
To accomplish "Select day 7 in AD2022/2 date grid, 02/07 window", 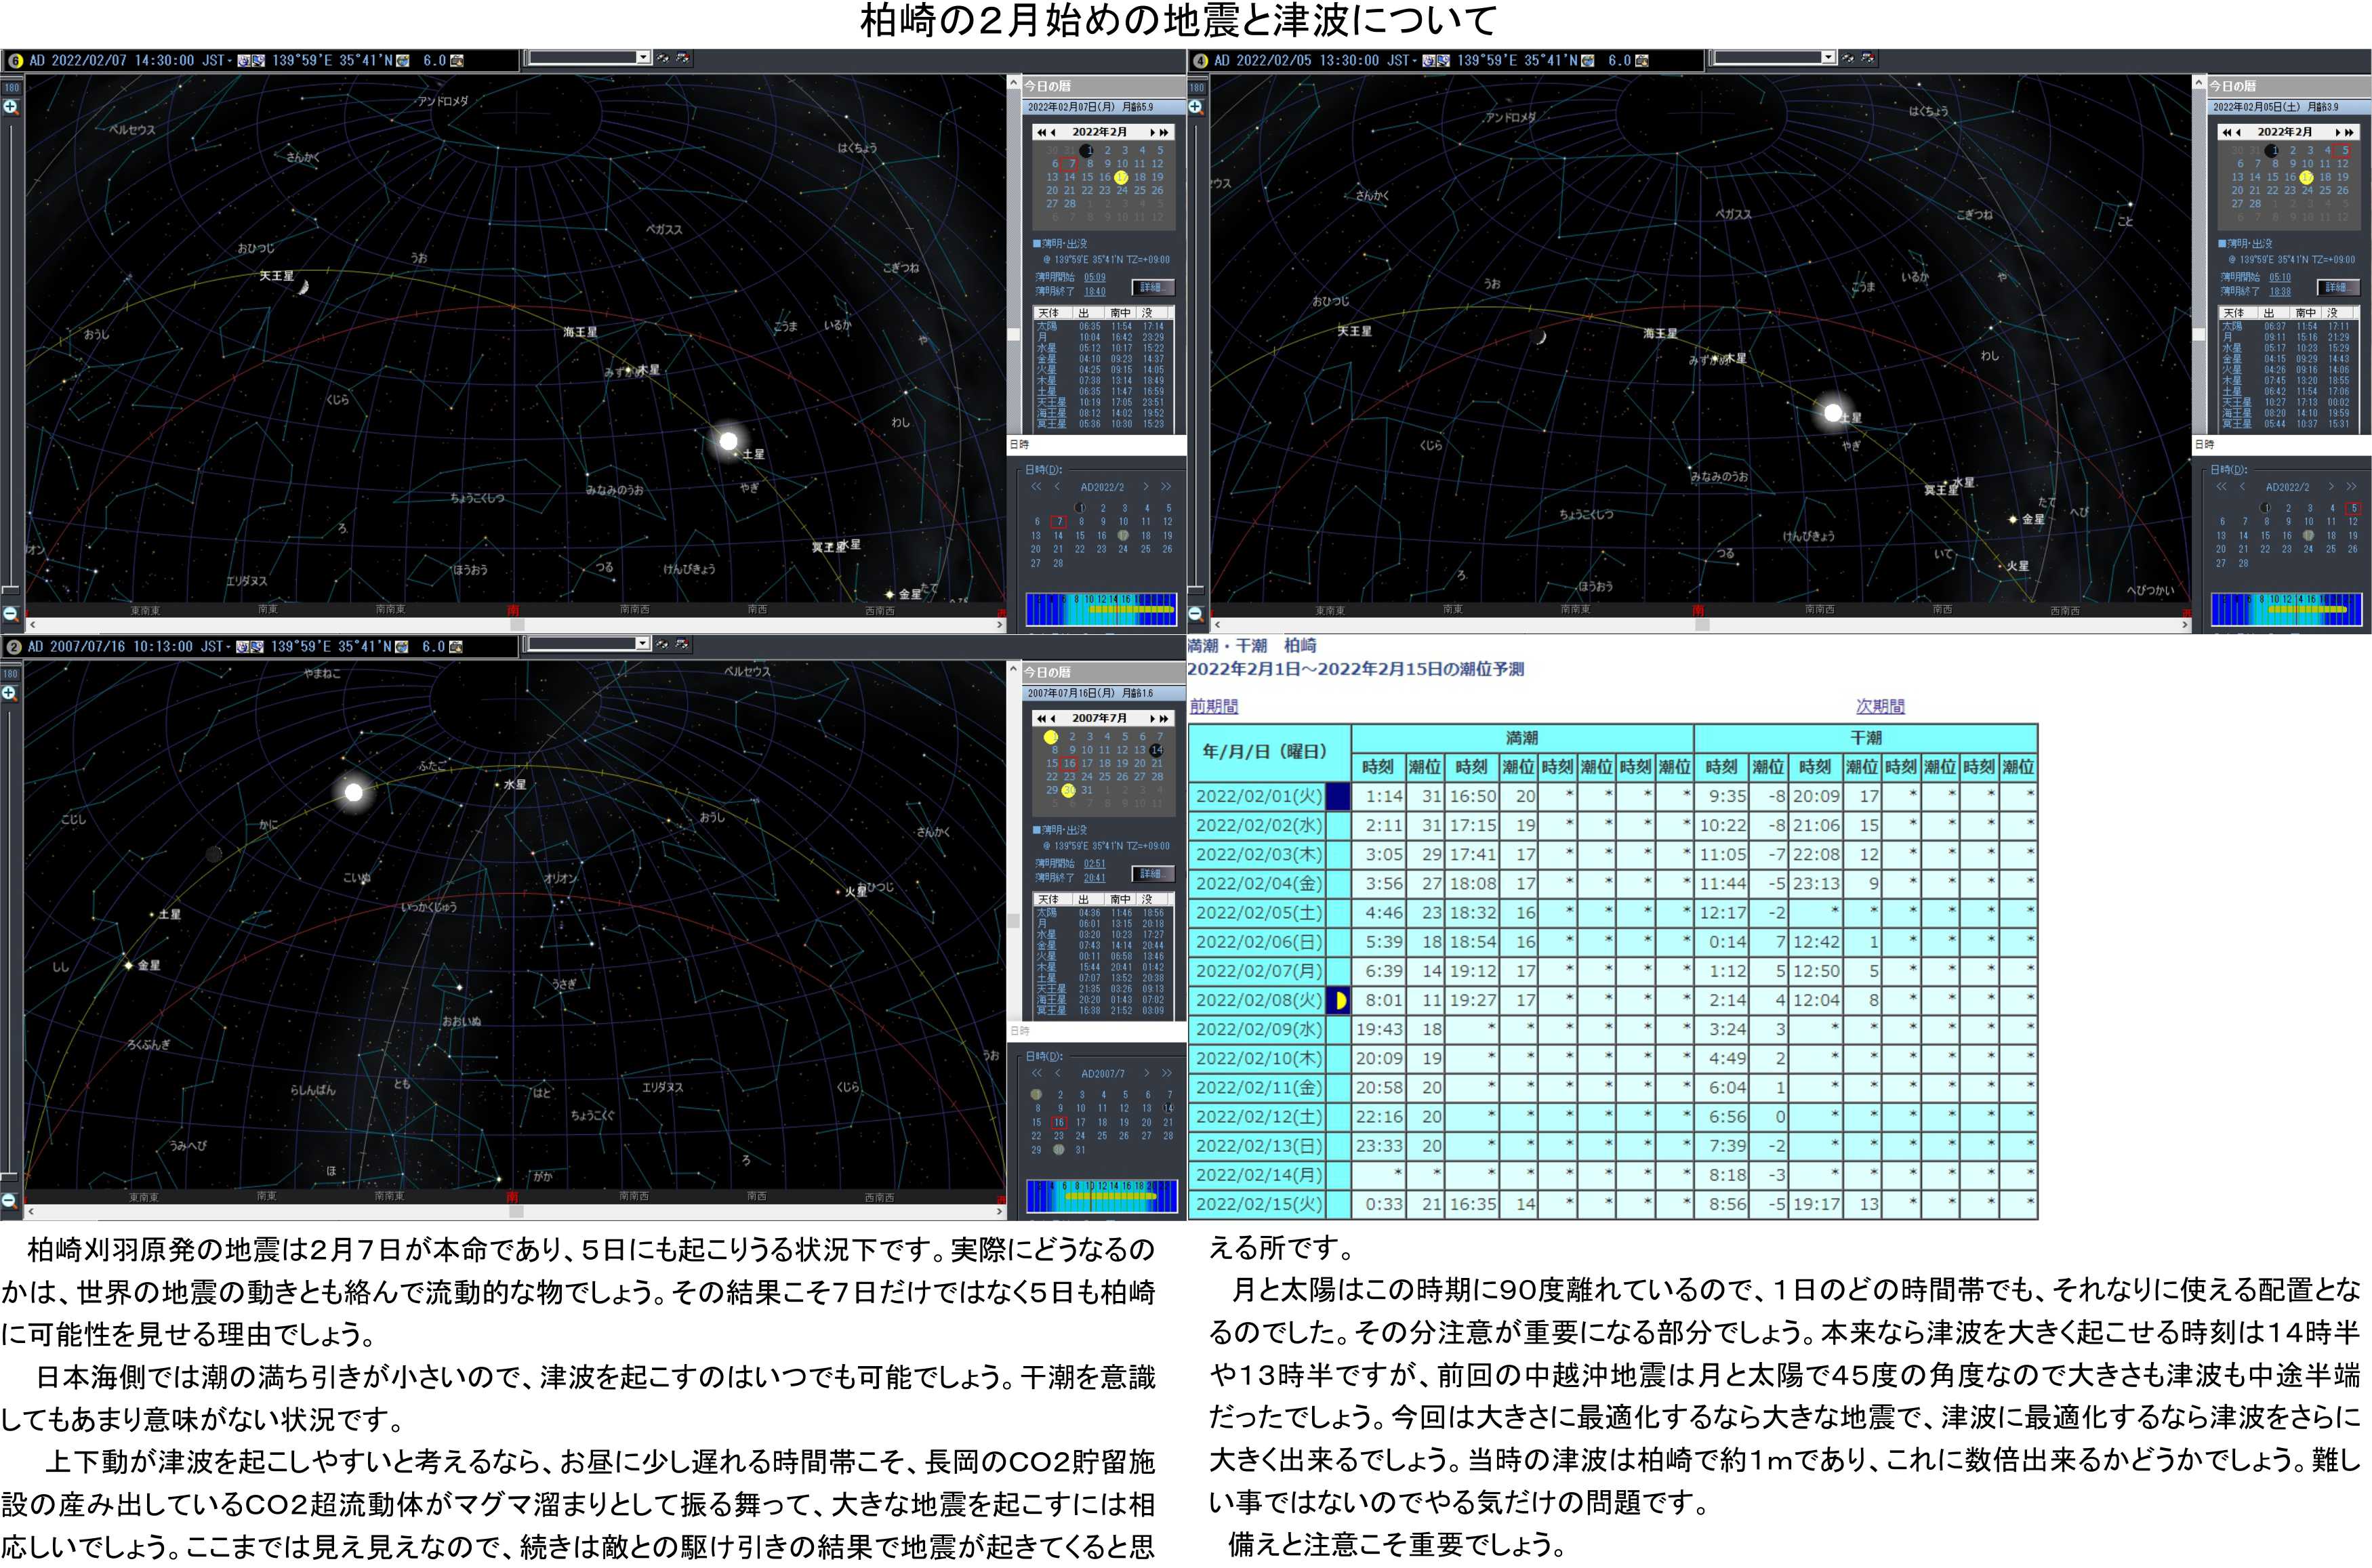I will pyautogui.click(x=1059, y=521).
